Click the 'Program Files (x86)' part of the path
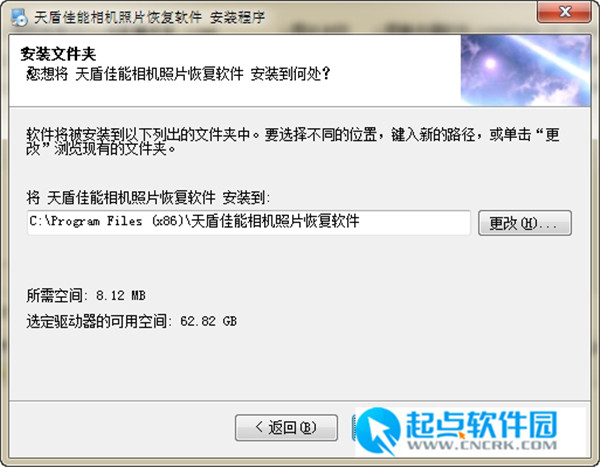The height and width of the screenshot is (467, 600). (x=117, y=221)
